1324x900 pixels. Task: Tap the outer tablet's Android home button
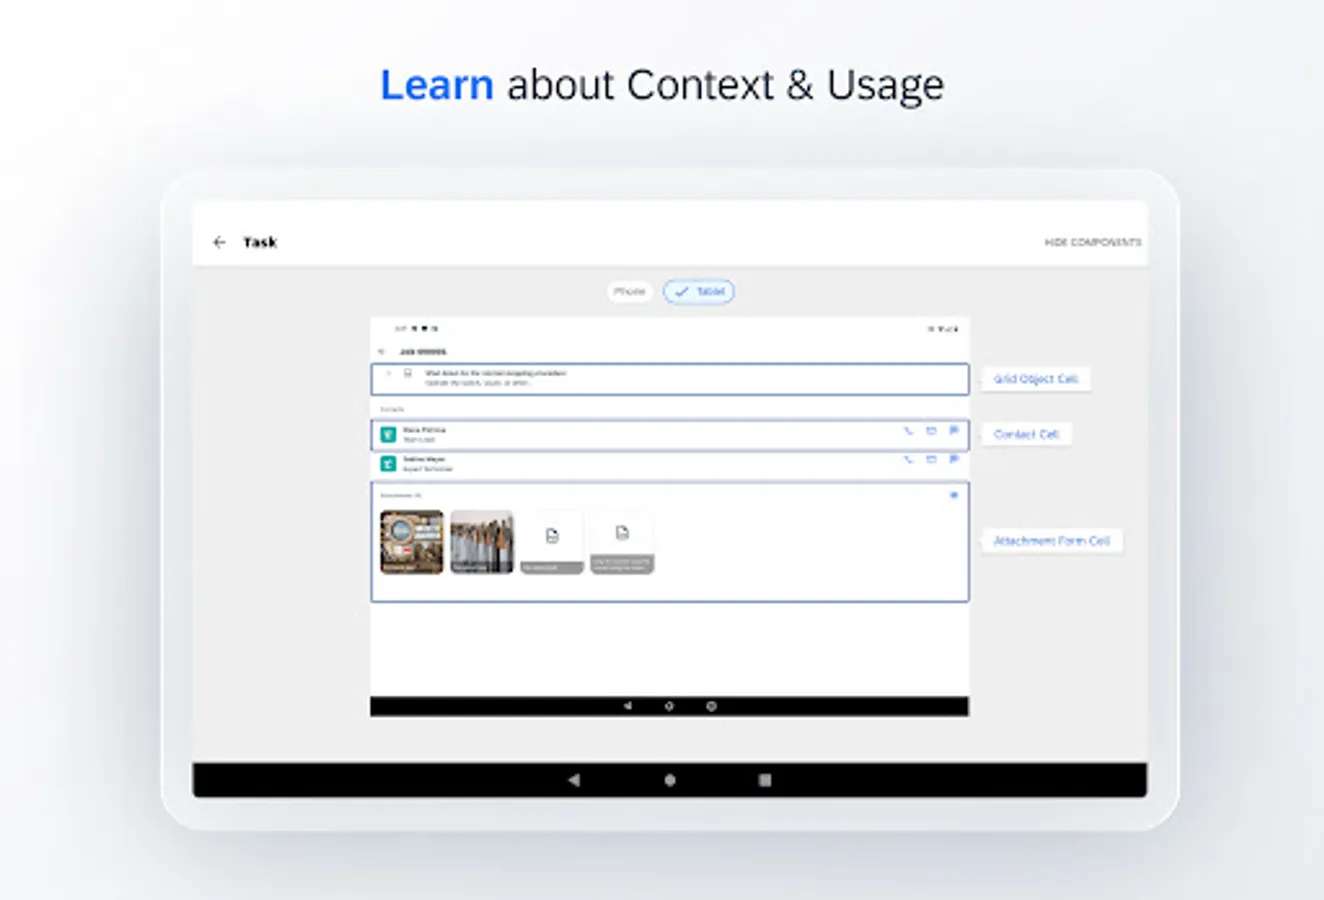coord(670,780)
